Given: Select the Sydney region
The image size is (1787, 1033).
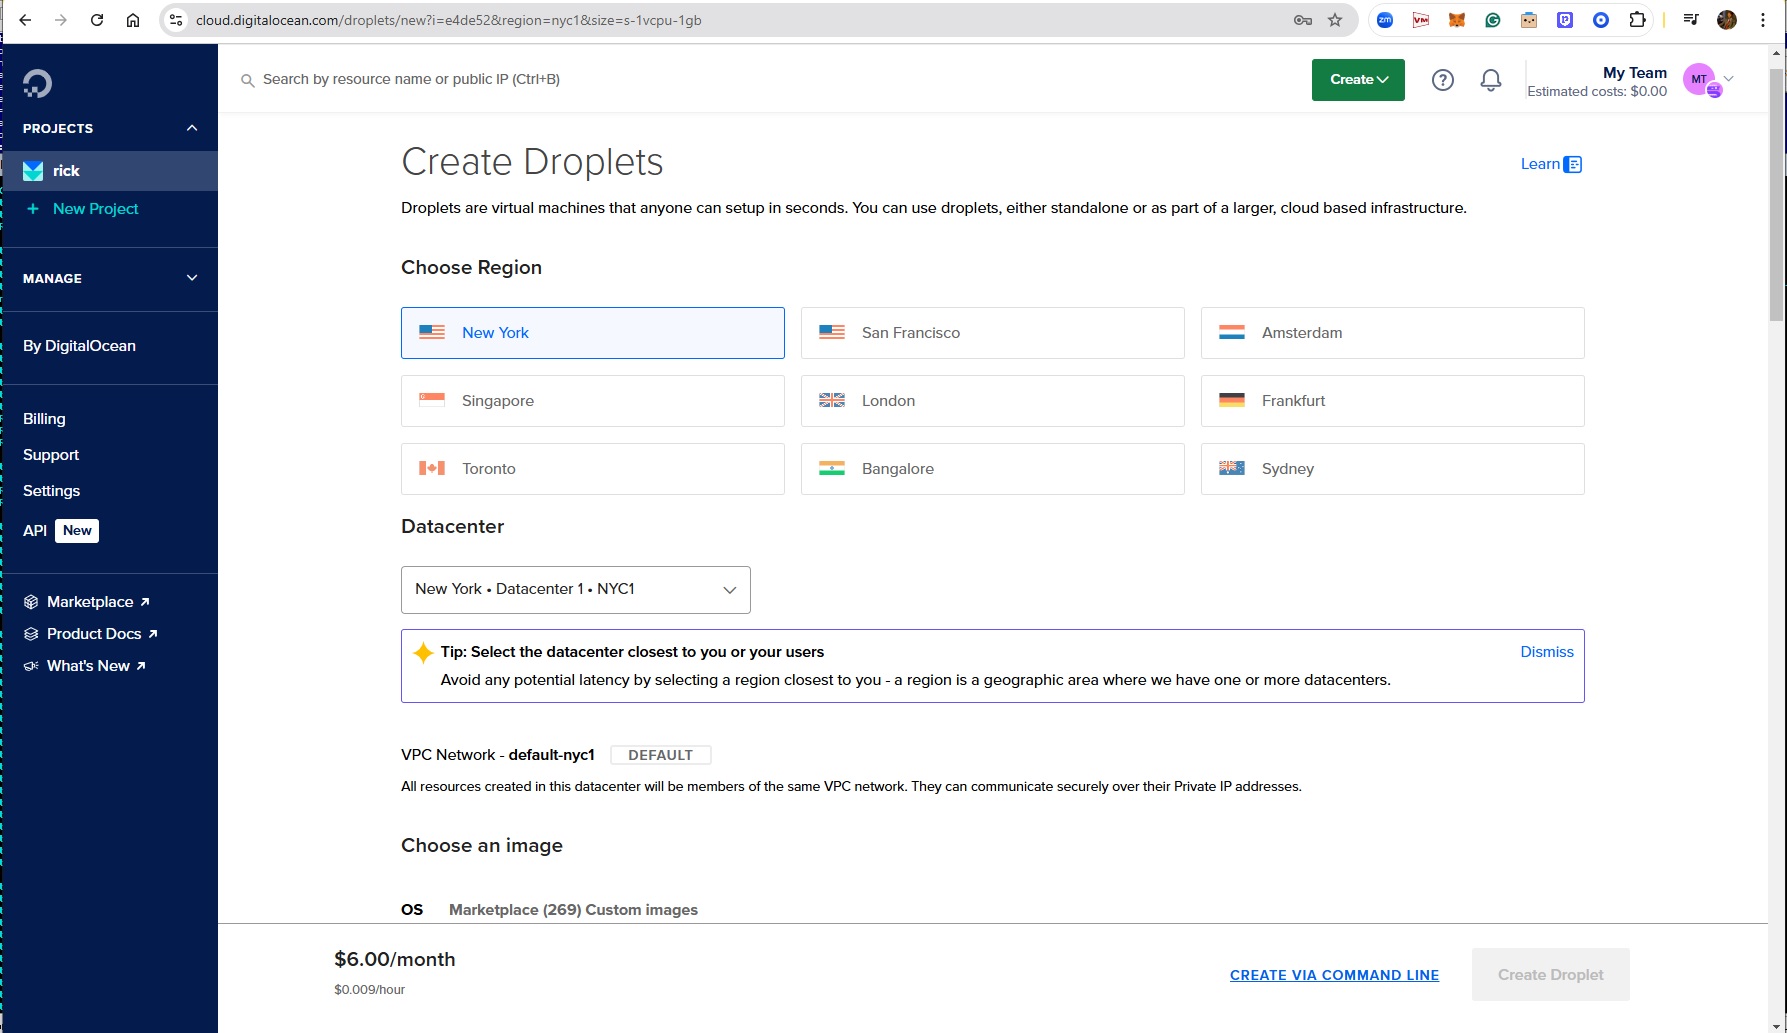Looking at the screenshot, I should (1393, 469).
